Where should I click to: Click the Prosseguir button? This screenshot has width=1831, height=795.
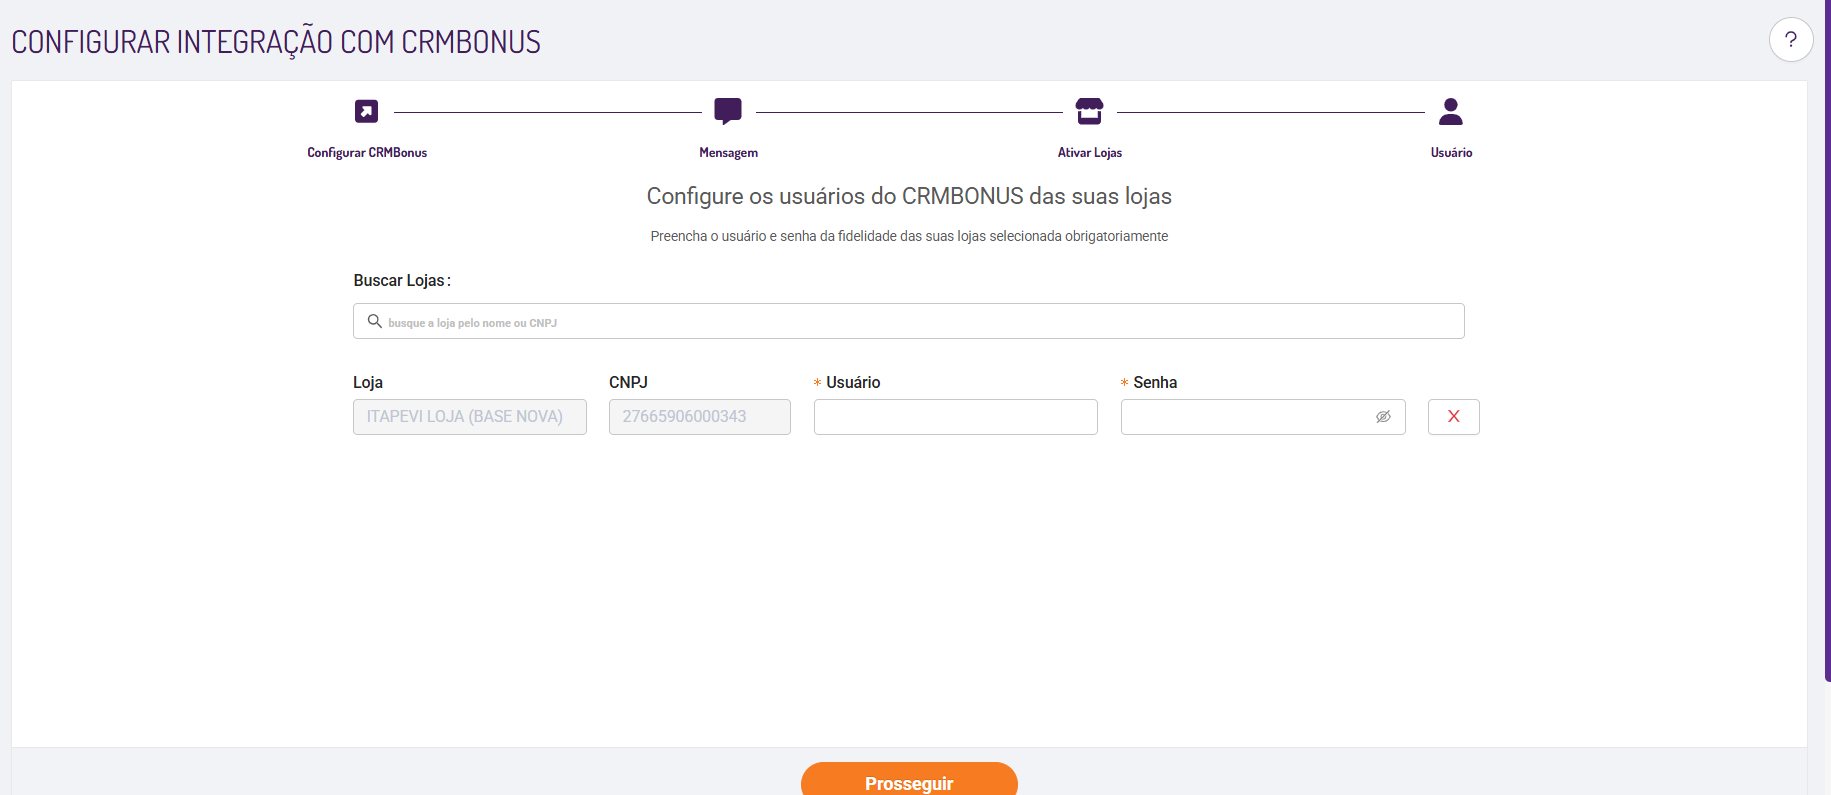coord(909,779)
